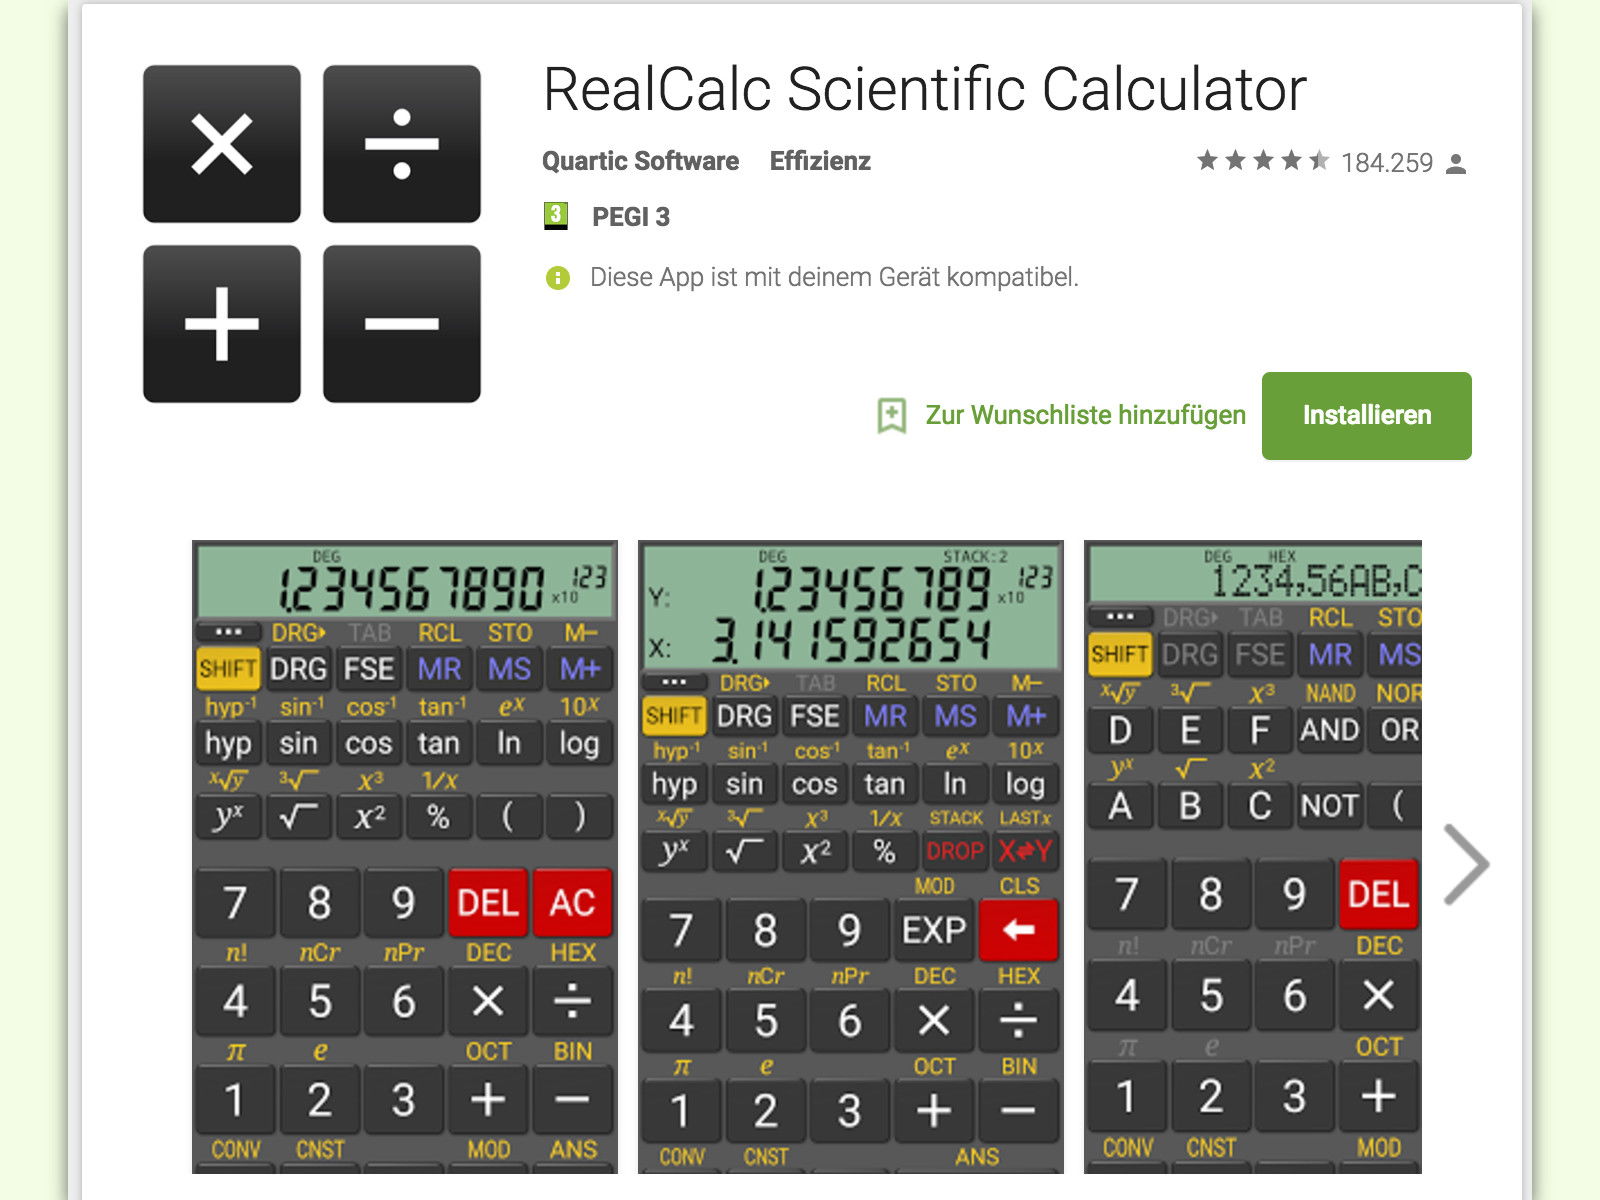Image resolution: width=1600 pixels, height=1200 pixels.
Task: Open the third hexadecimal mode screenshot
Action: (1253, 857)
